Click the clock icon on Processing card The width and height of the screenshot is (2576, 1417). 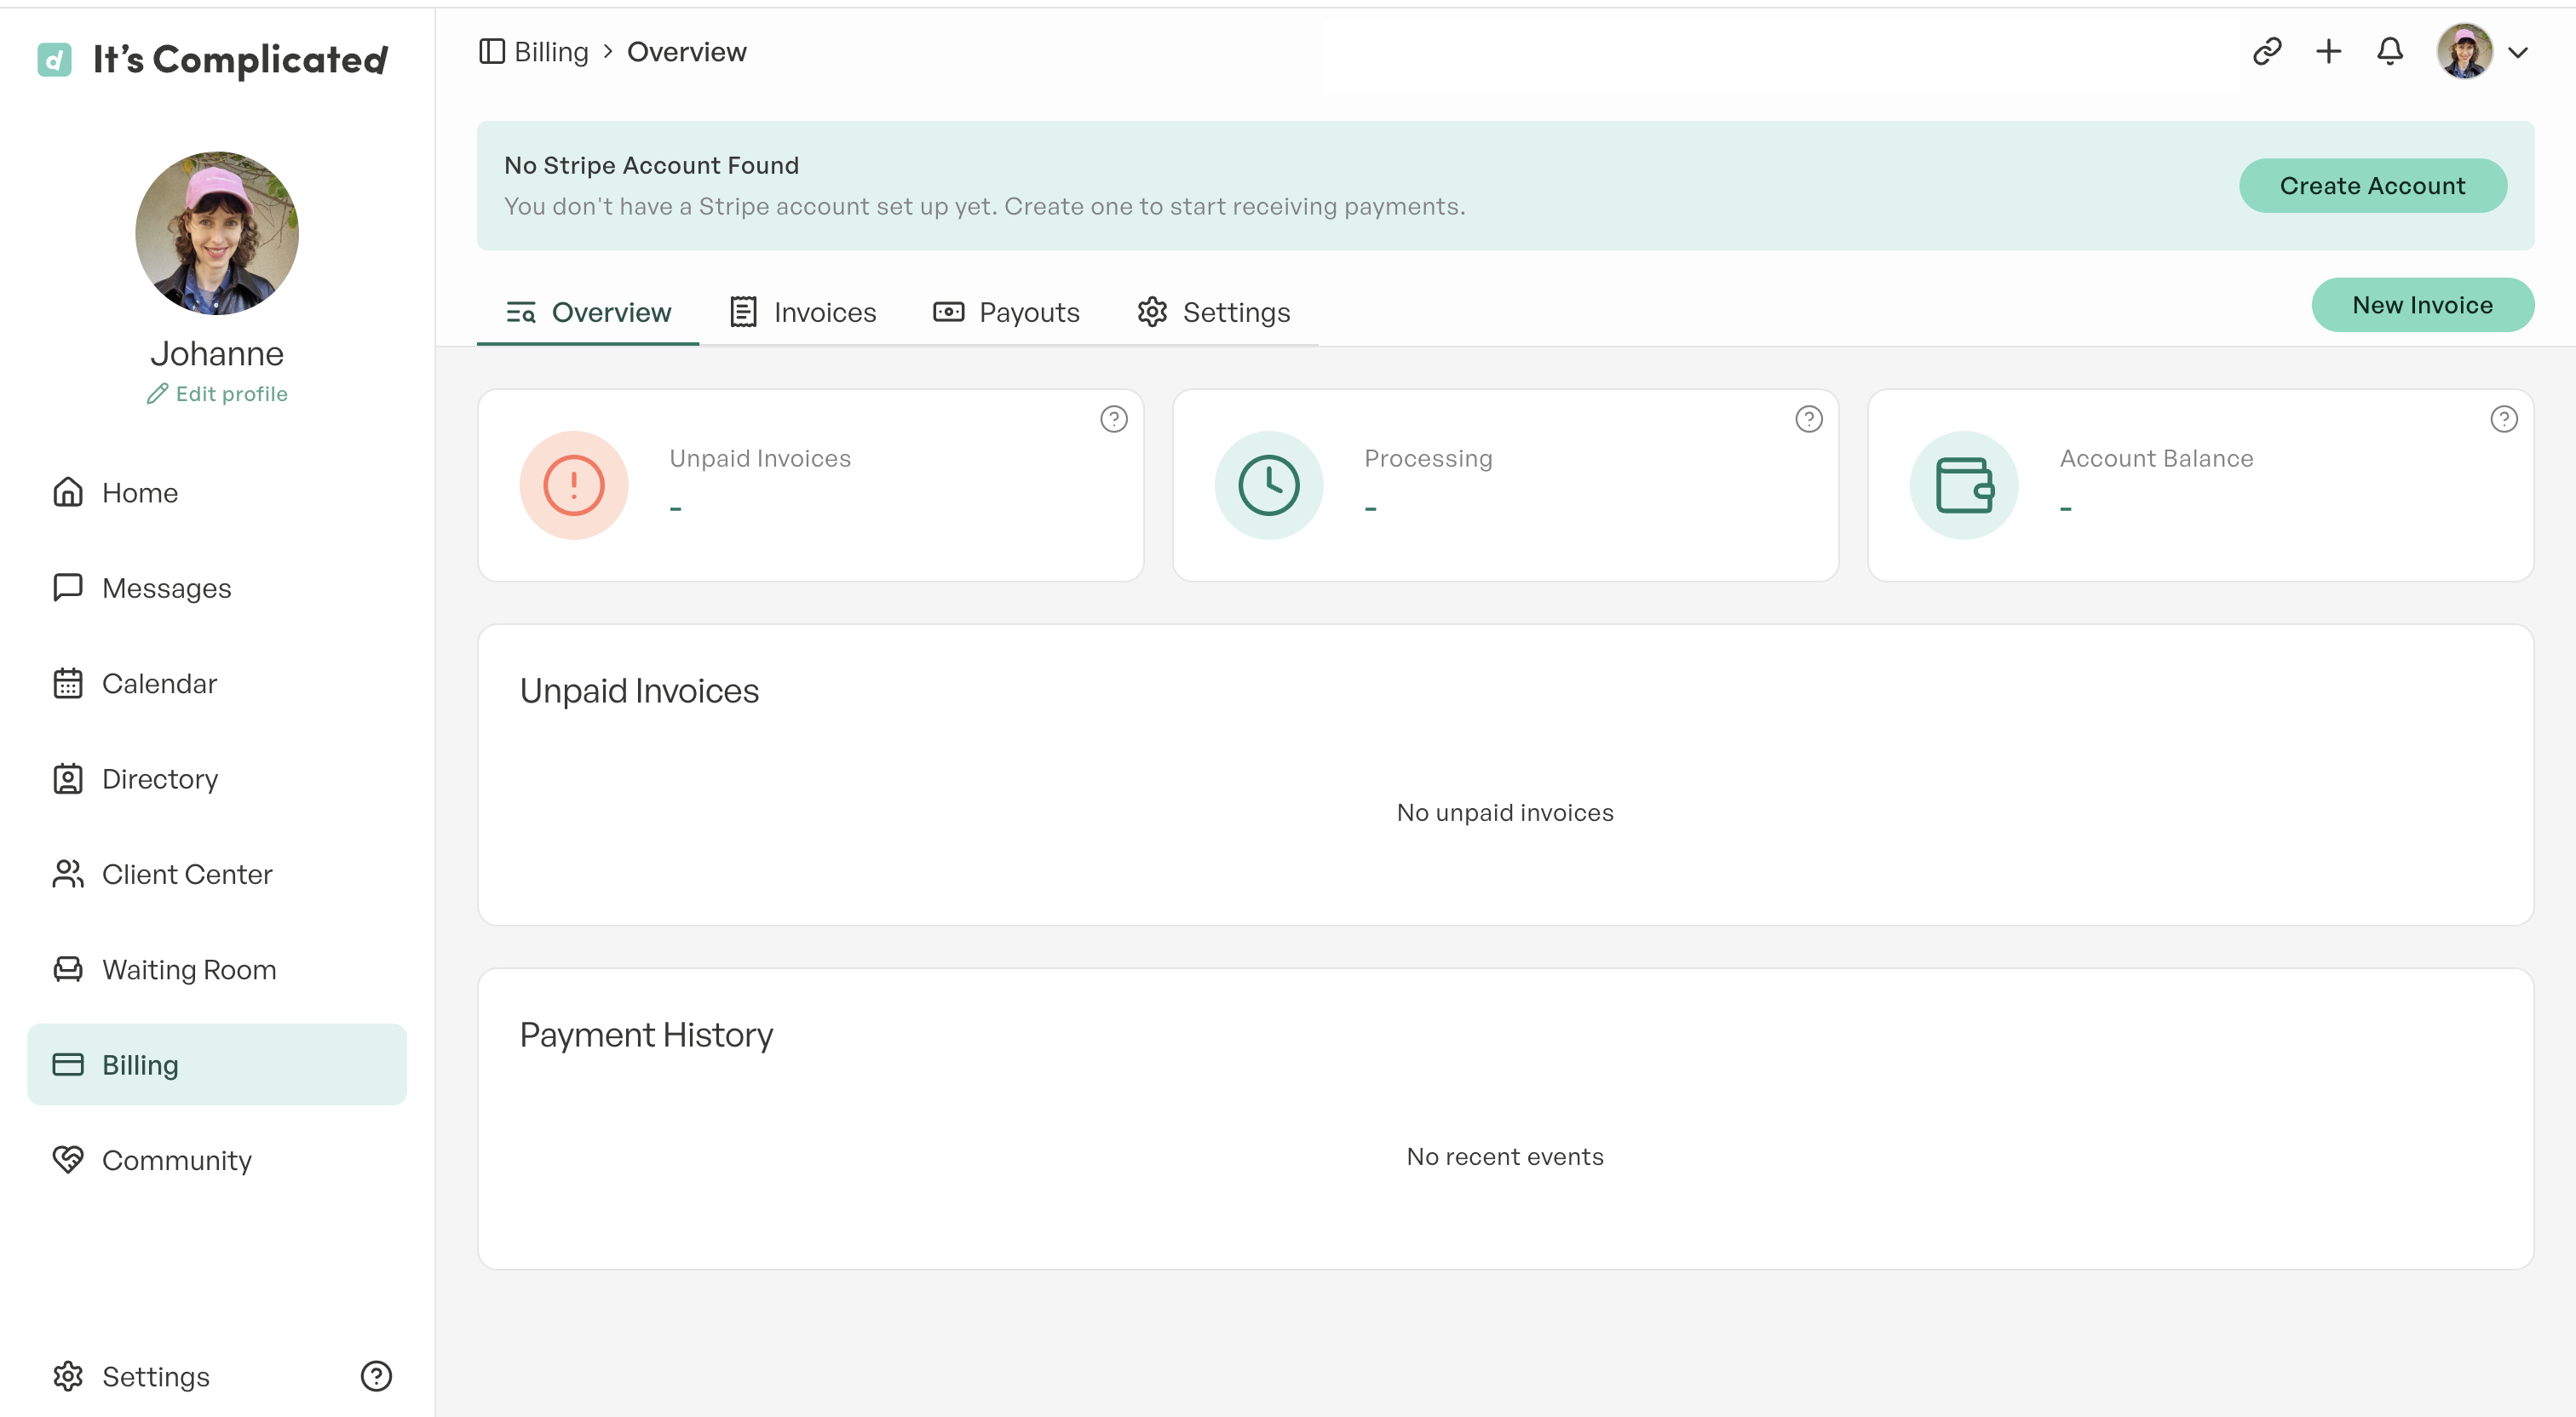tap(1268, 485)
